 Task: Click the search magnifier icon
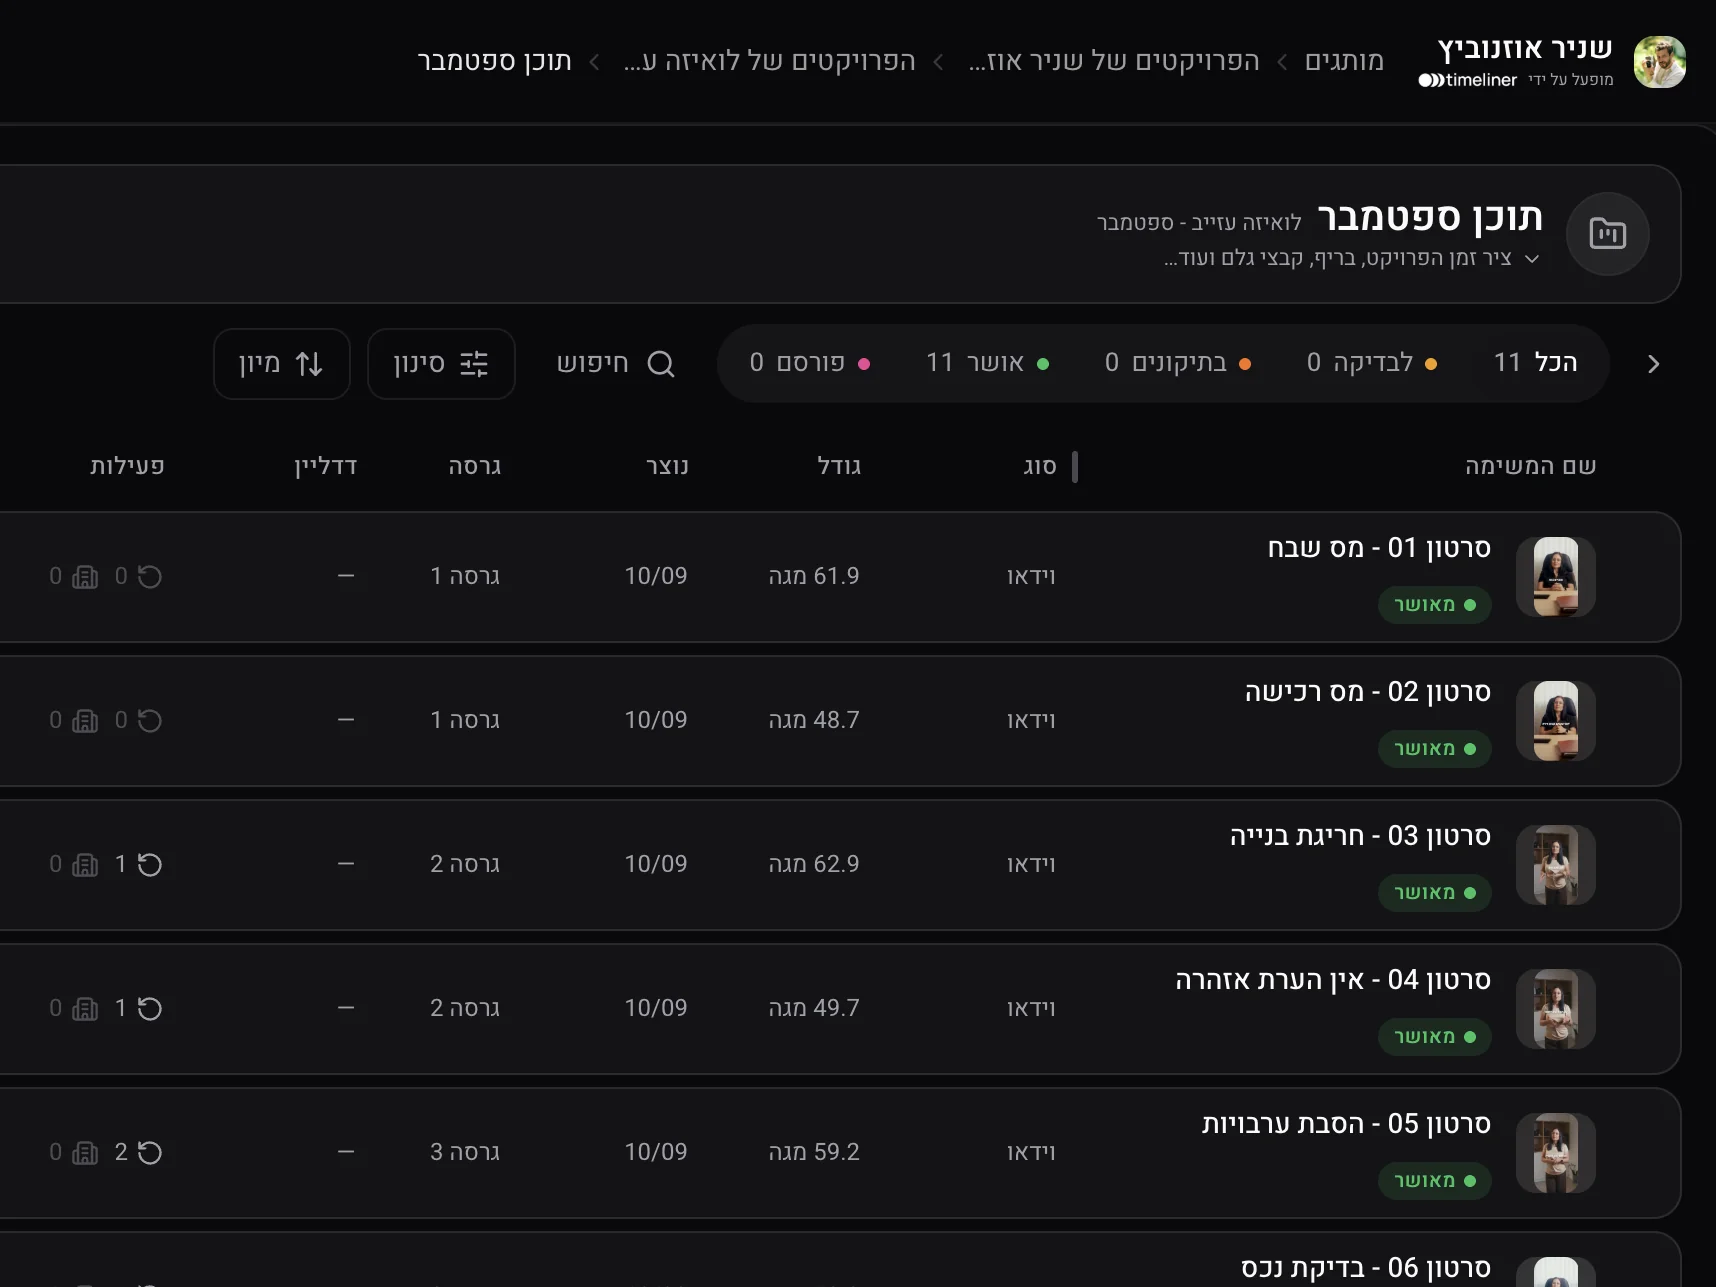pos(661,364)
